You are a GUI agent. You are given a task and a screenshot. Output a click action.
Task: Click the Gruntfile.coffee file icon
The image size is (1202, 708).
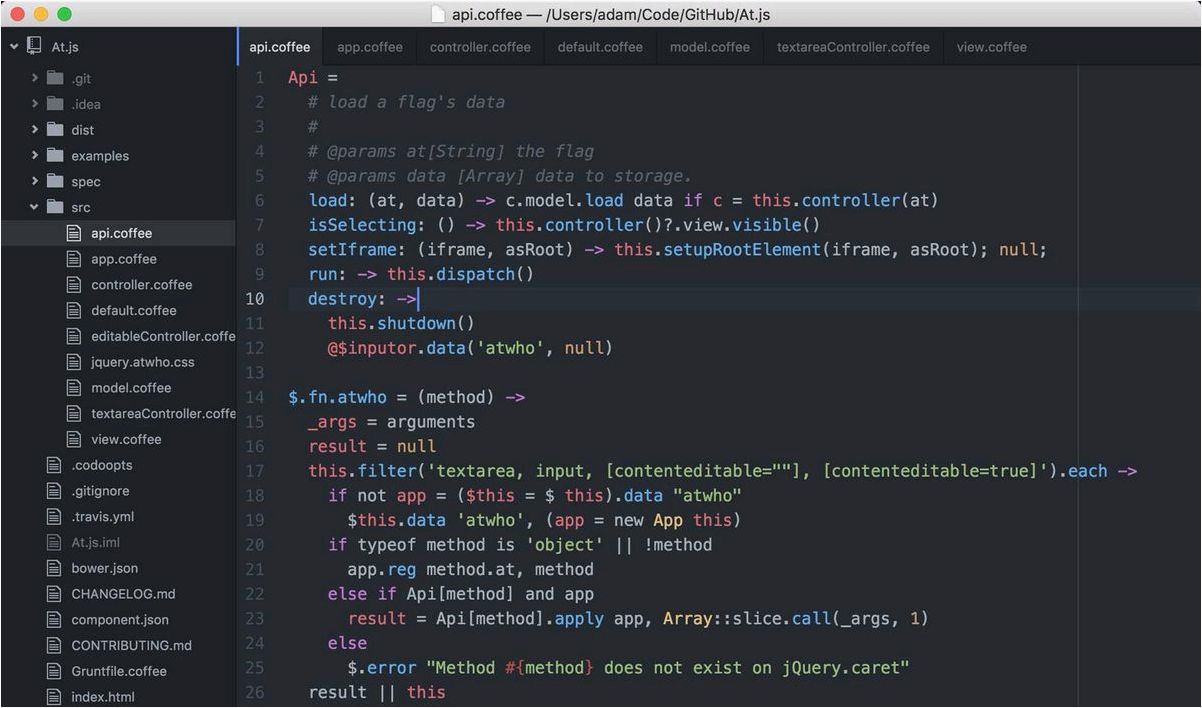pyautogui.click(x=54, y=671)
